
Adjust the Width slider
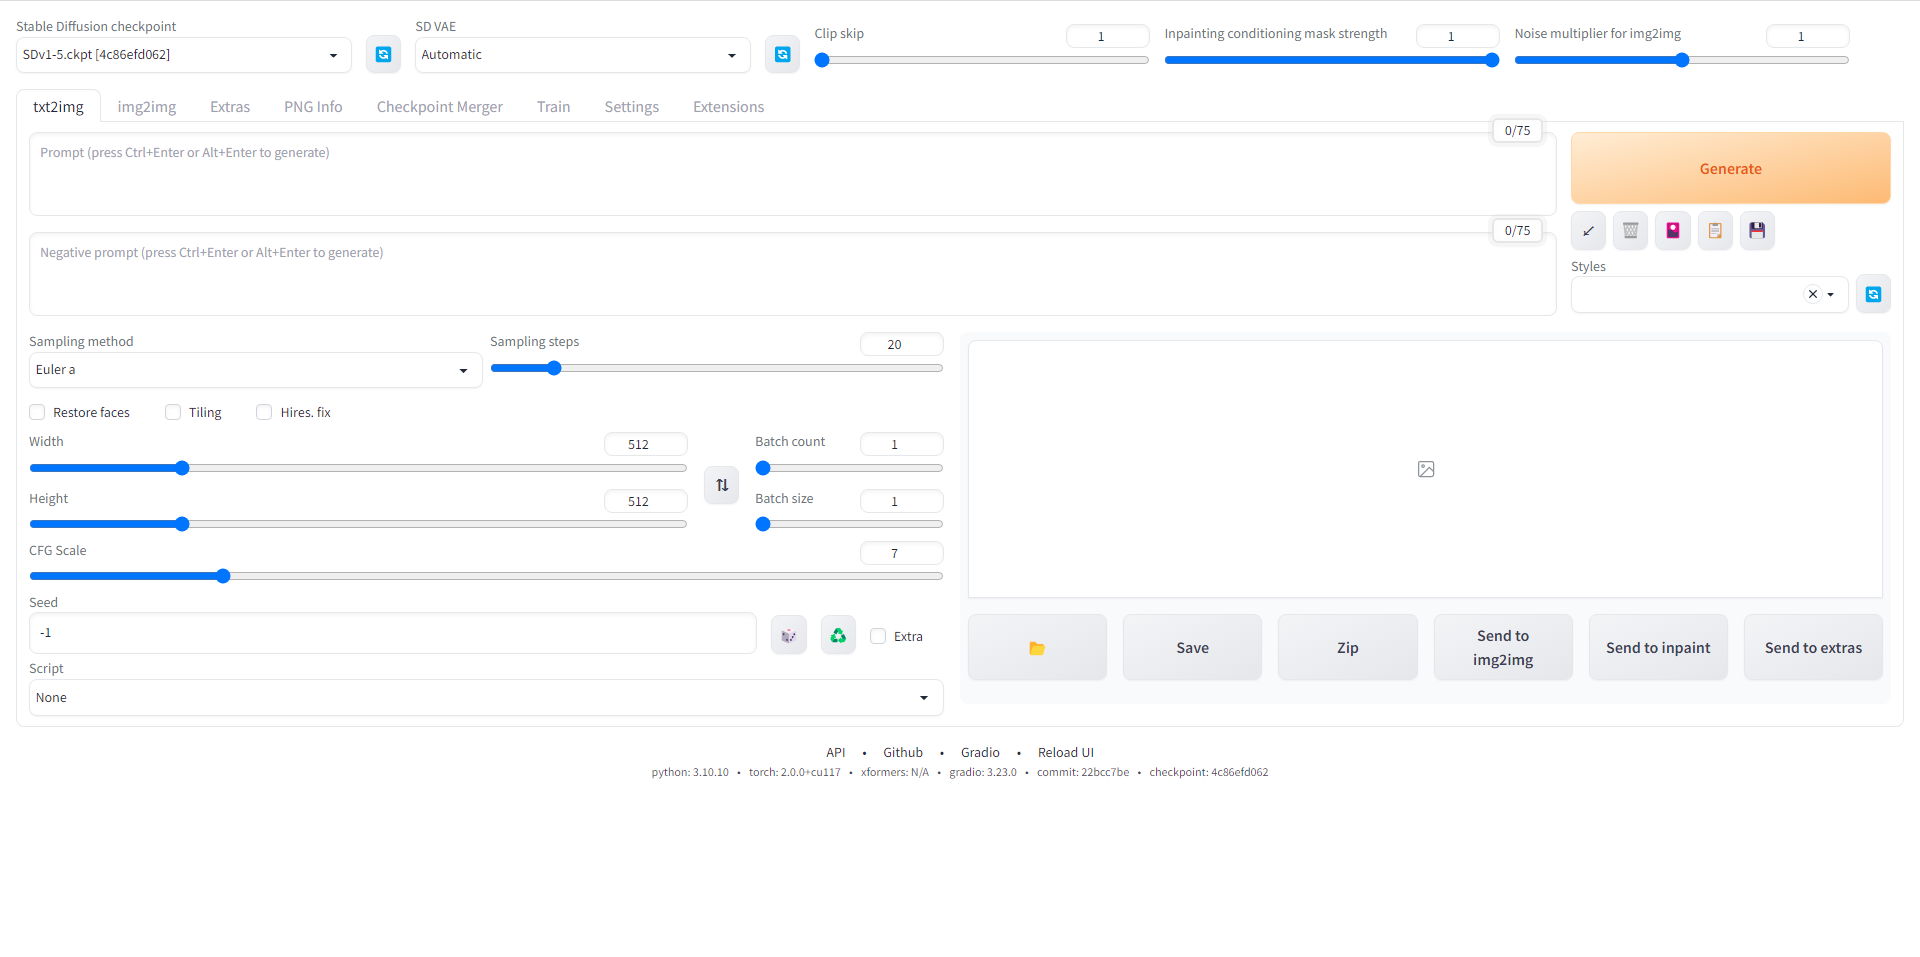pos(358,468)
